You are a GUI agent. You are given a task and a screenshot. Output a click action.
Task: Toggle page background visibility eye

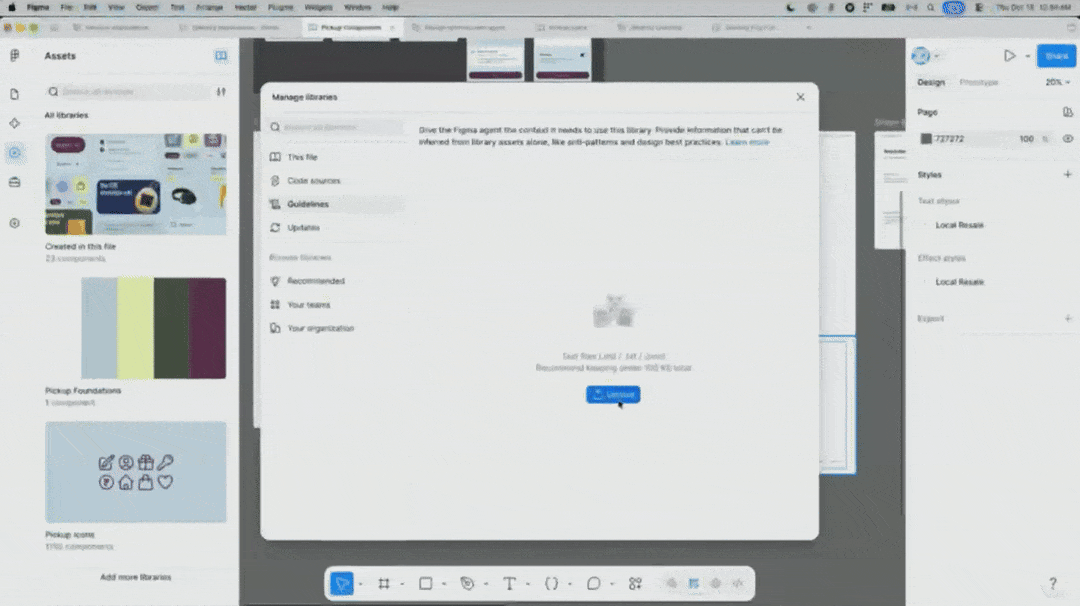point(1068,138)
